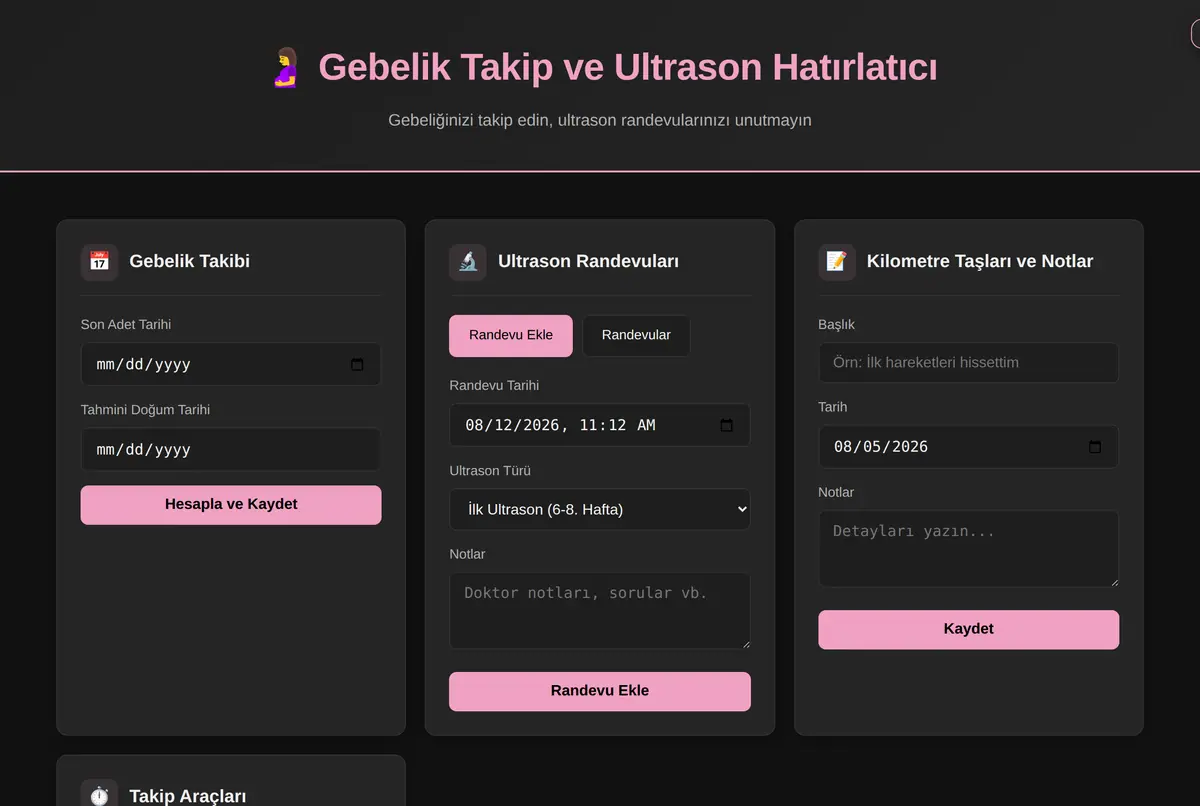Open calendar picker icon in milestone Tarih field
1200x806 pixels.
(1095, 447)
